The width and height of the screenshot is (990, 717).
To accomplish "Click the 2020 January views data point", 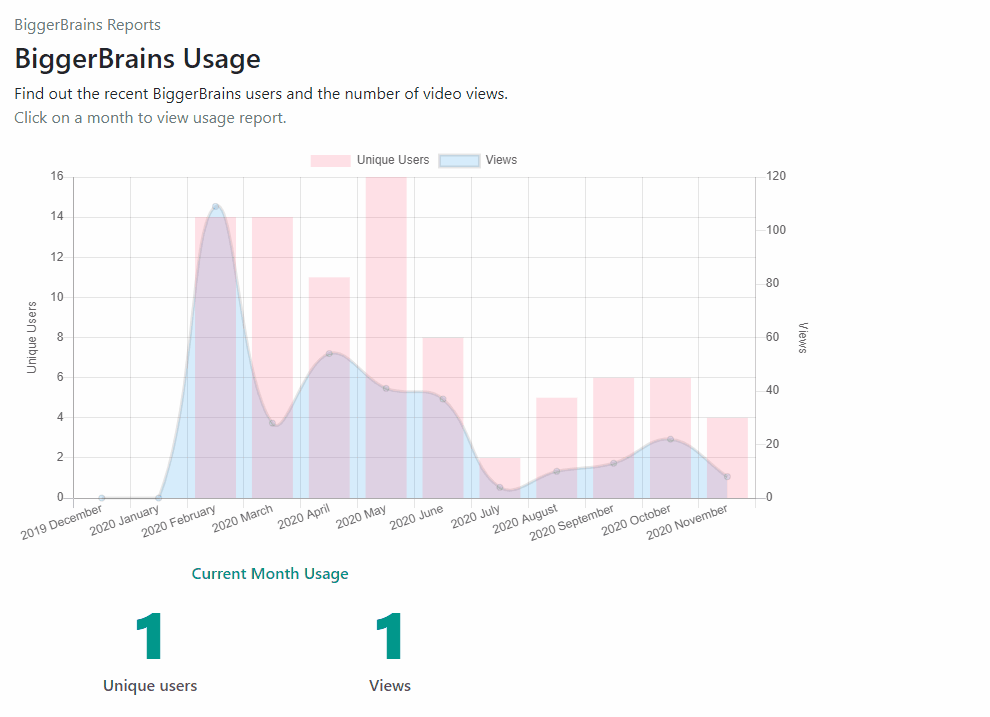I will coord(158,498).
